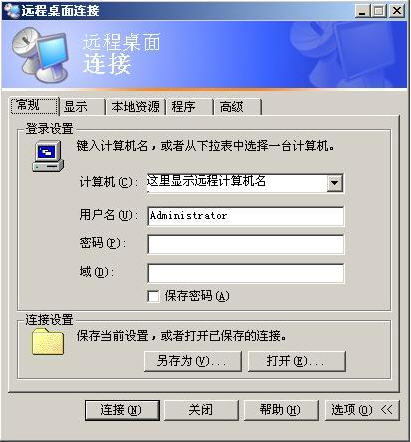Switch to the 显示 tab
This screenshot has width=411, height=442.
(82, 107)
